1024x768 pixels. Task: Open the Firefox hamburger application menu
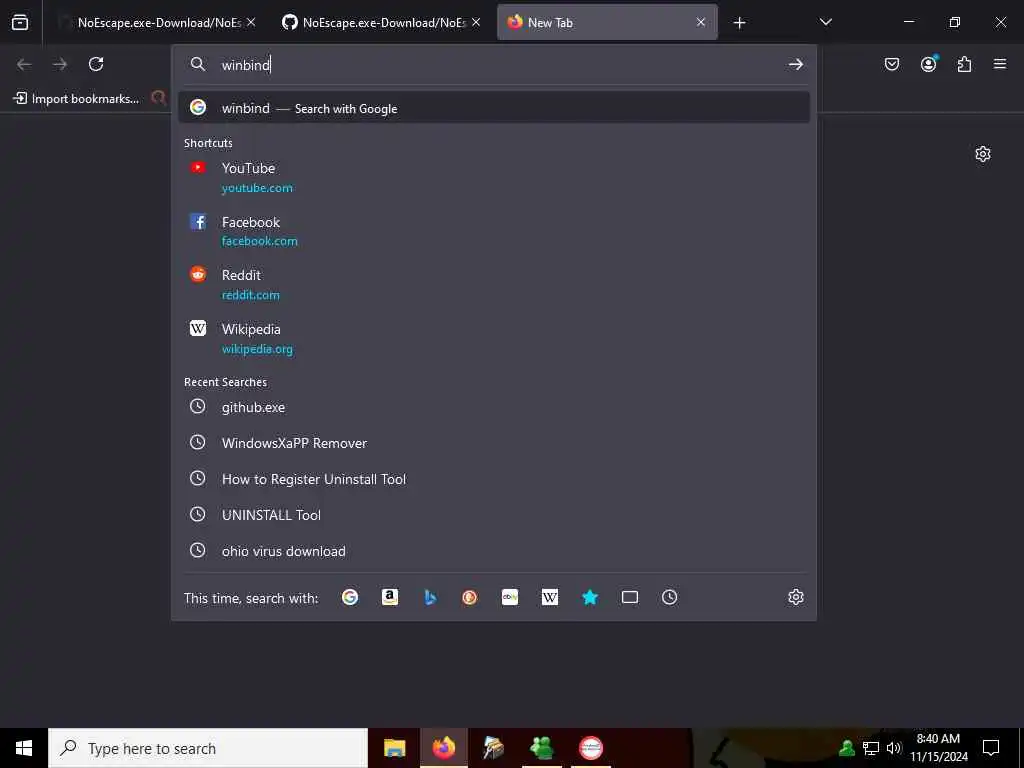coord(1000,64)
